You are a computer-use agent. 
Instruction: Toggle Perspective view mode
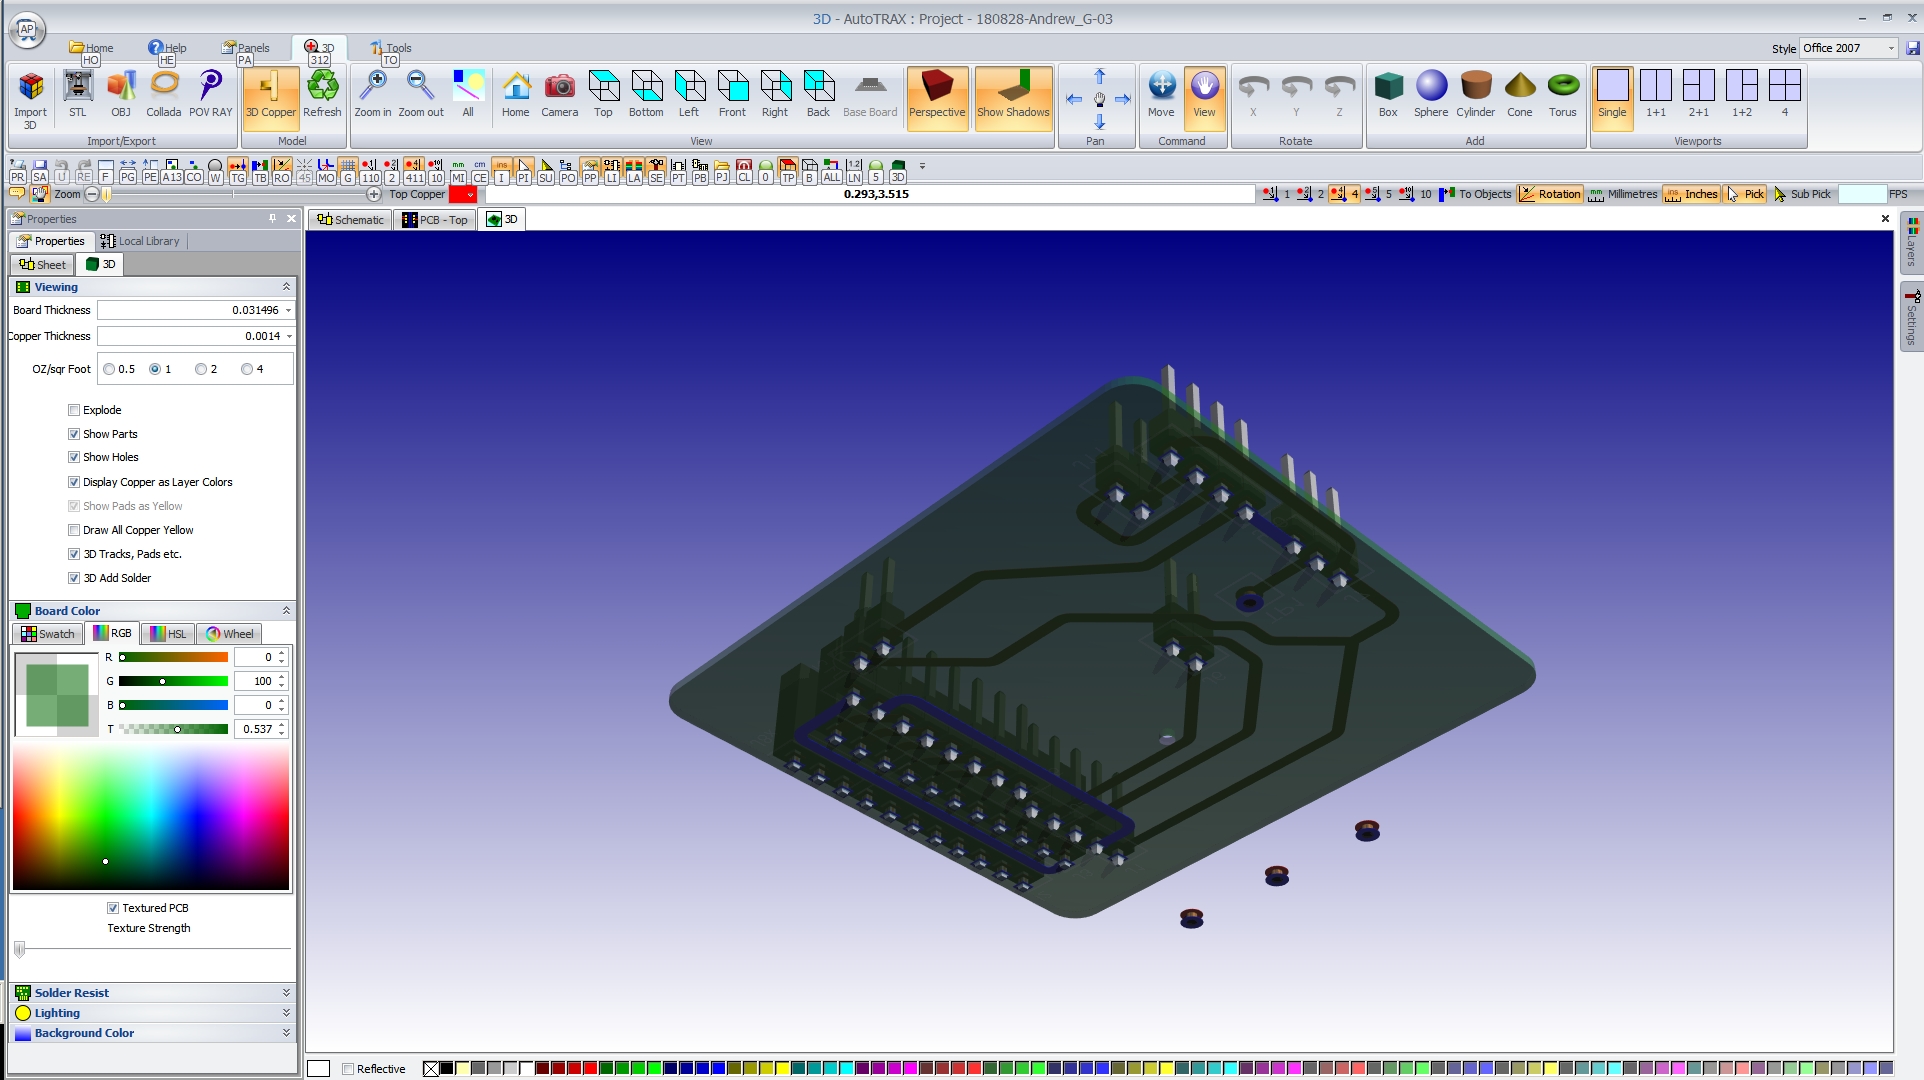click(x=937, y=93)
